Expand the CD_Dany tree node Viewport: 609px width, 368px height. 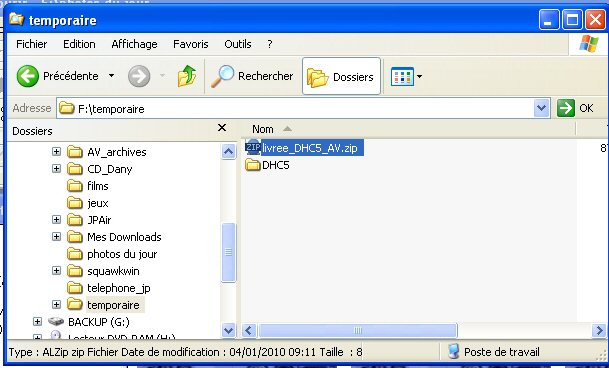(x=56, y=169)
